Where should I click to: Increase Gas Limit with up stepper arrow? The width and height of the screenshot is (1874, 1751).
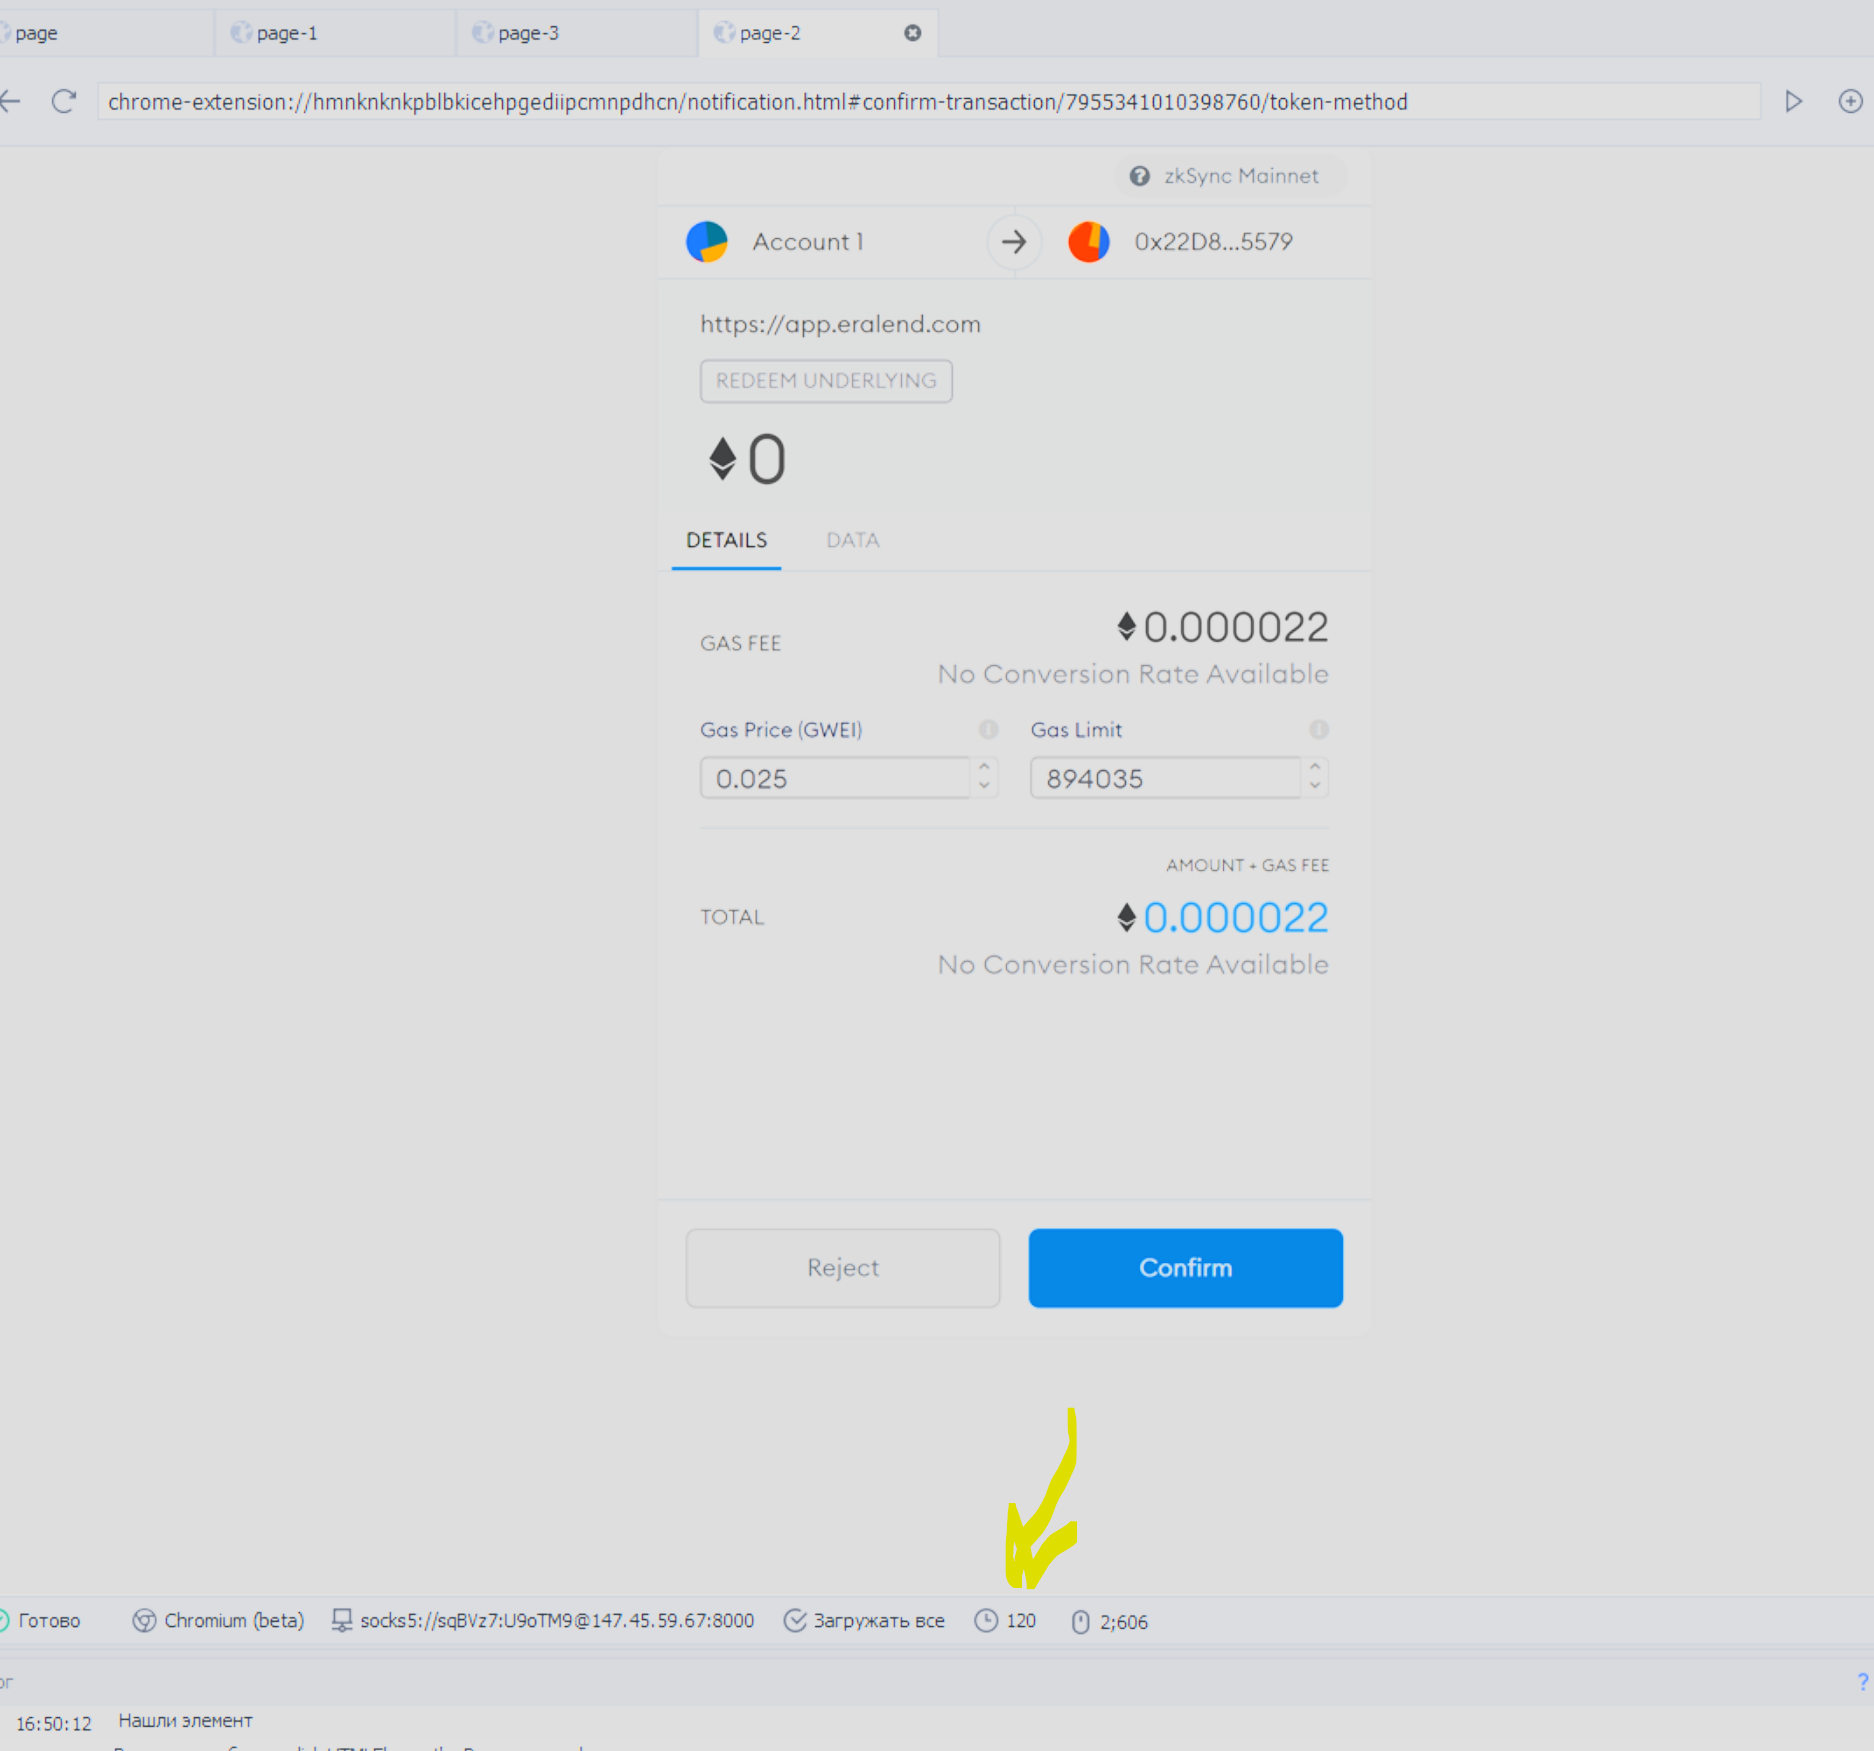pyautogui.click(x=1315, y=768)
